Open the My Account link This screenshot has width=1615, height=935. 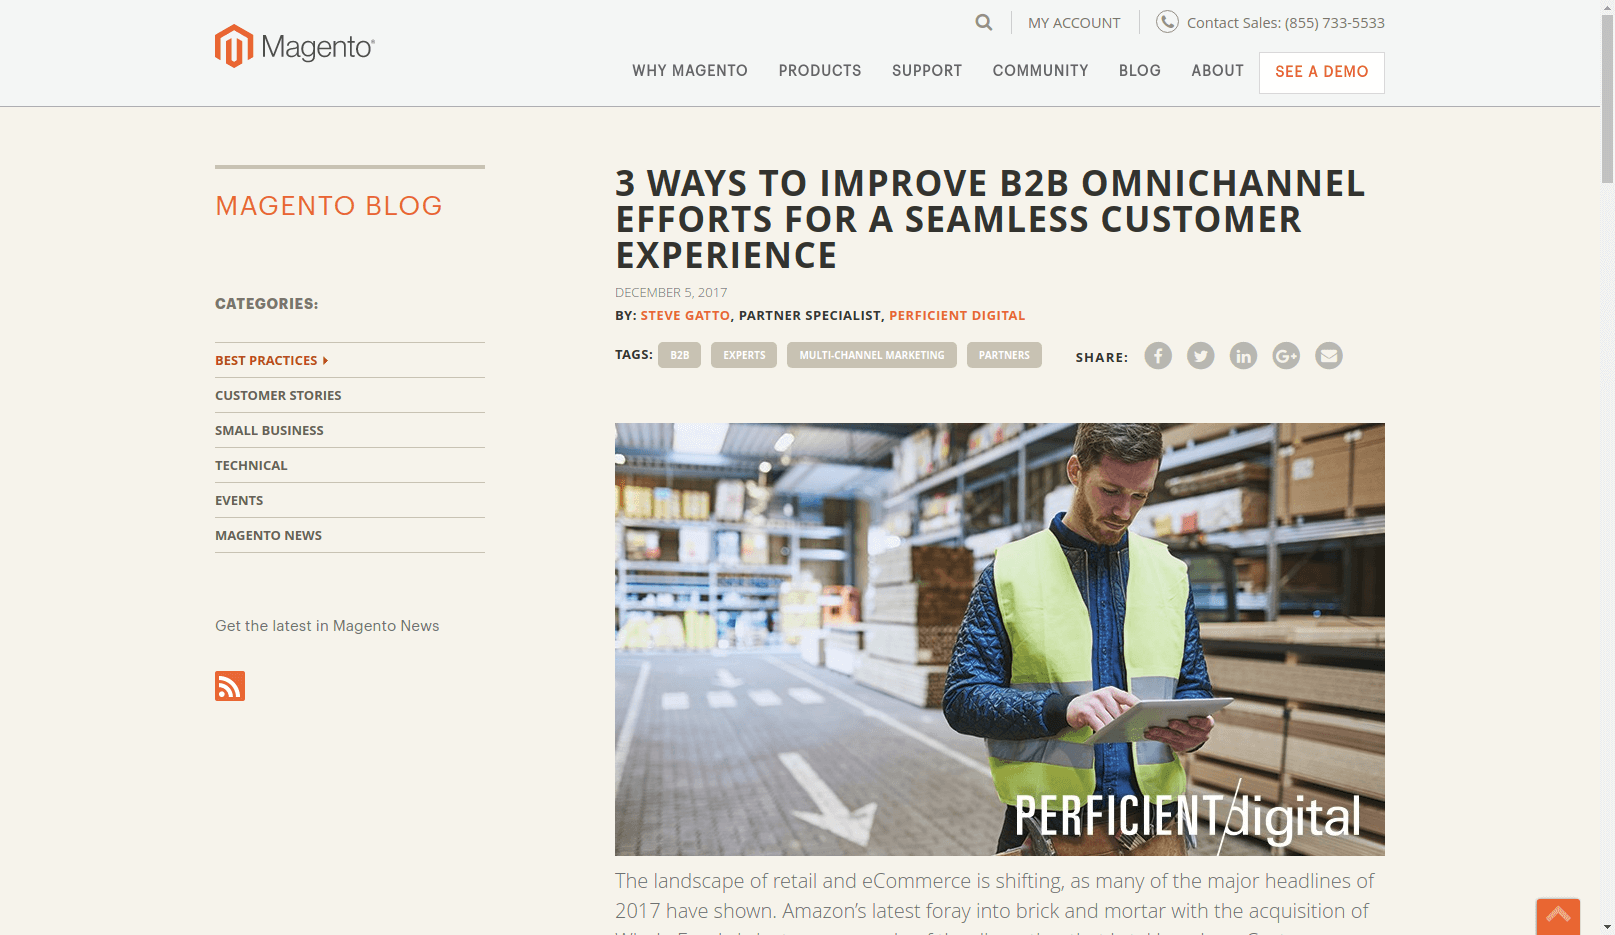click(x=1074, y=23)
